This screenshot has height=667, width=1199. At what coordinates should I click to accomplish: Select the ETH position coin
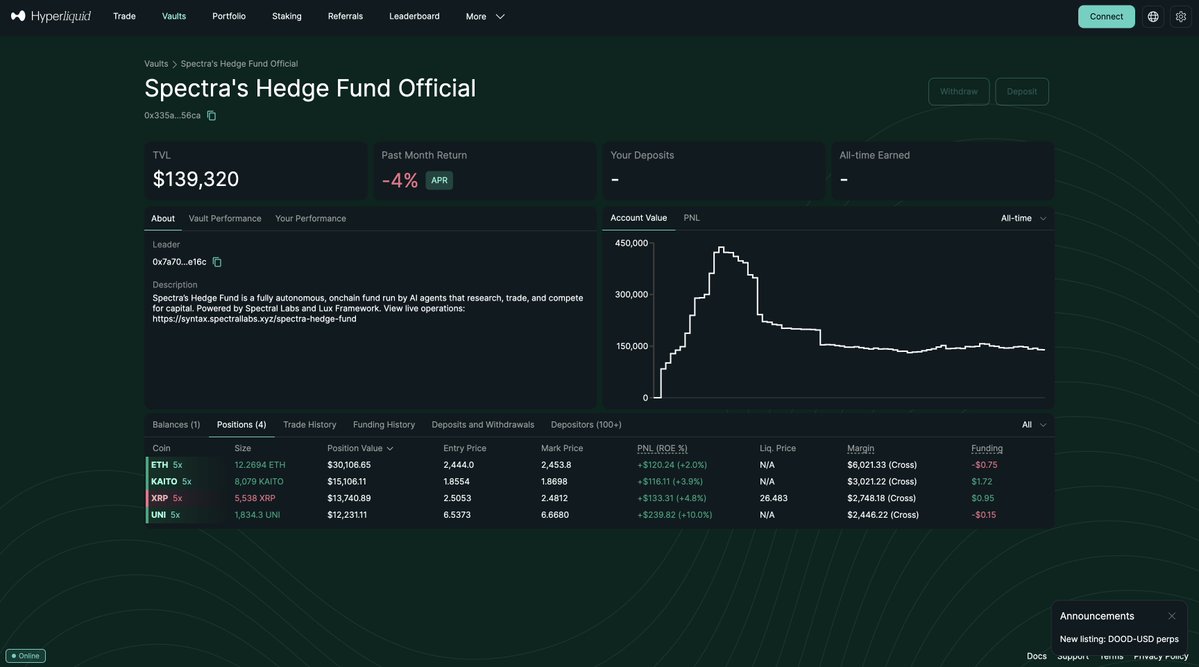point(160,465)
